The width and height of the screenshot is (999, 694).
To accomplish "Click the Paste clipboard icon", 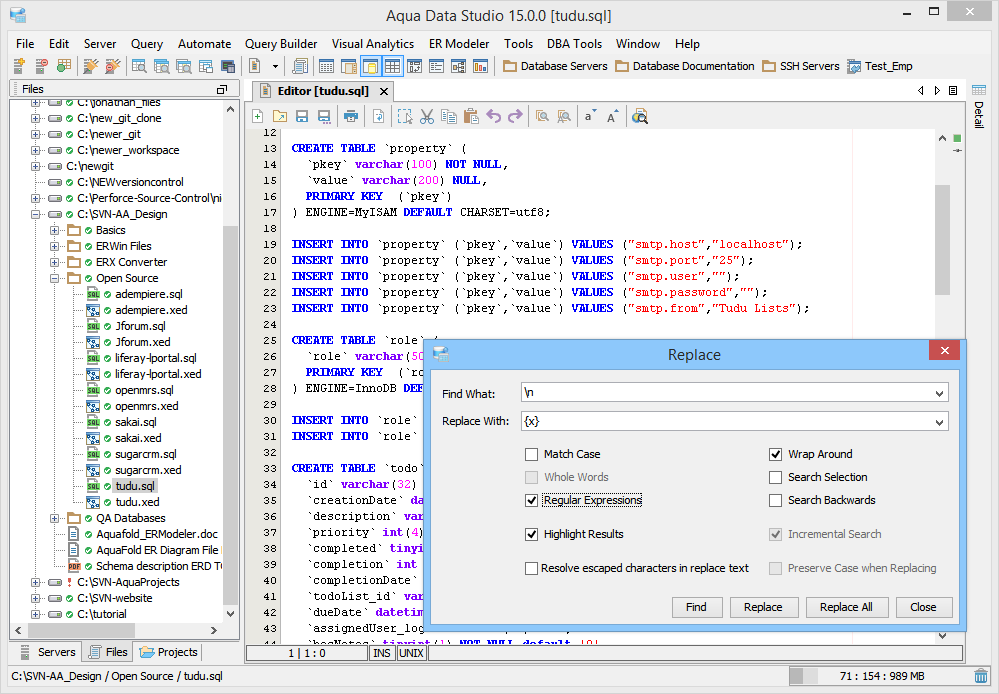I will [471, 116].
